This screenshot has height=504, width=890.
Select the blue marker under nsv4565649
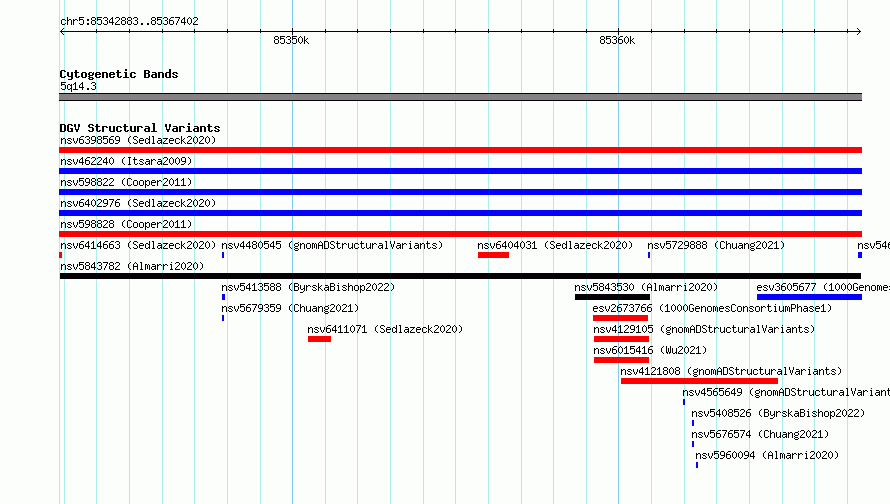[684, 402]
